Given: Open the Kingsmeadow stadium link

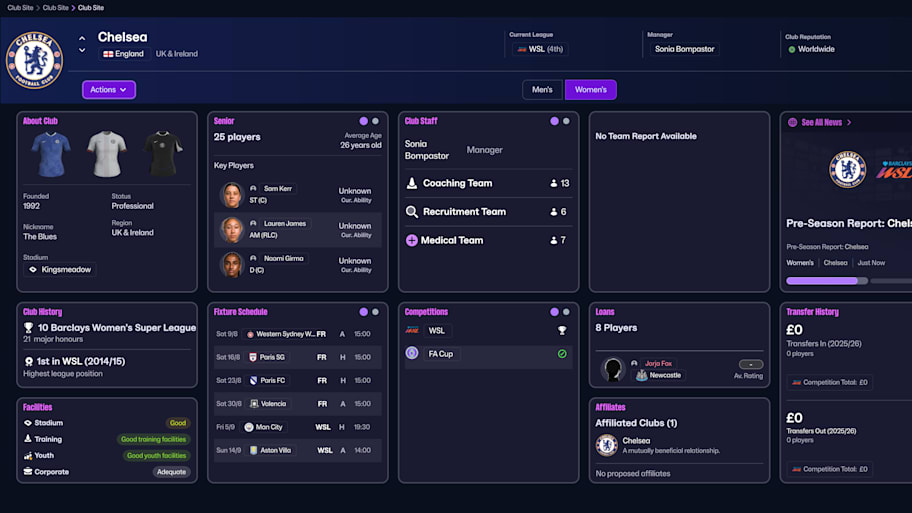Looking at the screenshot, I should coord(60,270).
